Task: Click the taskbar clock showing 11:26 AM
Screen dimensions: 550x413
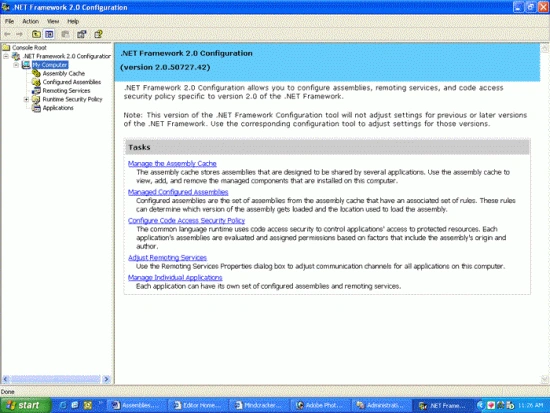Action: coord(531,405)
